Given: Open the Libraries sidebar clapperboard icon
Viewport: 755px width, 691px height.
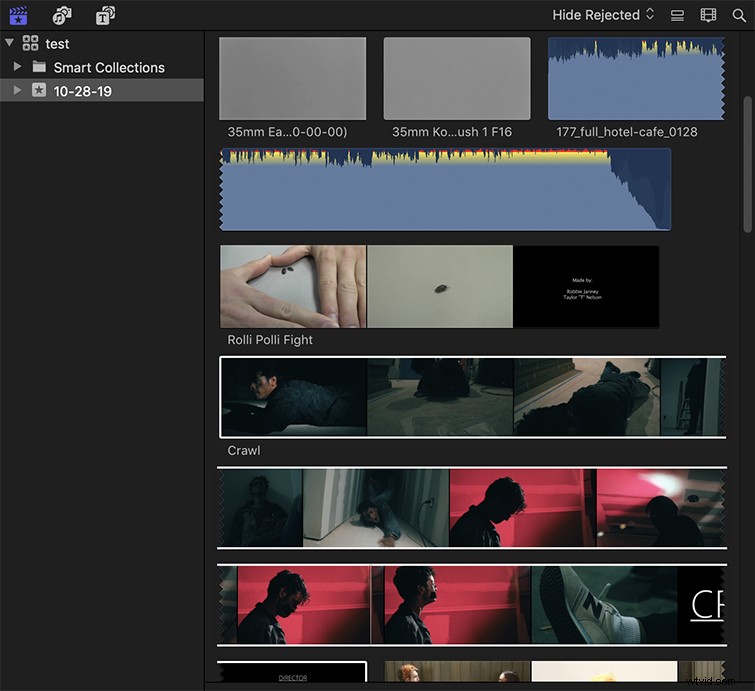Looking at the screenshot, I should (x=18, y=15).
